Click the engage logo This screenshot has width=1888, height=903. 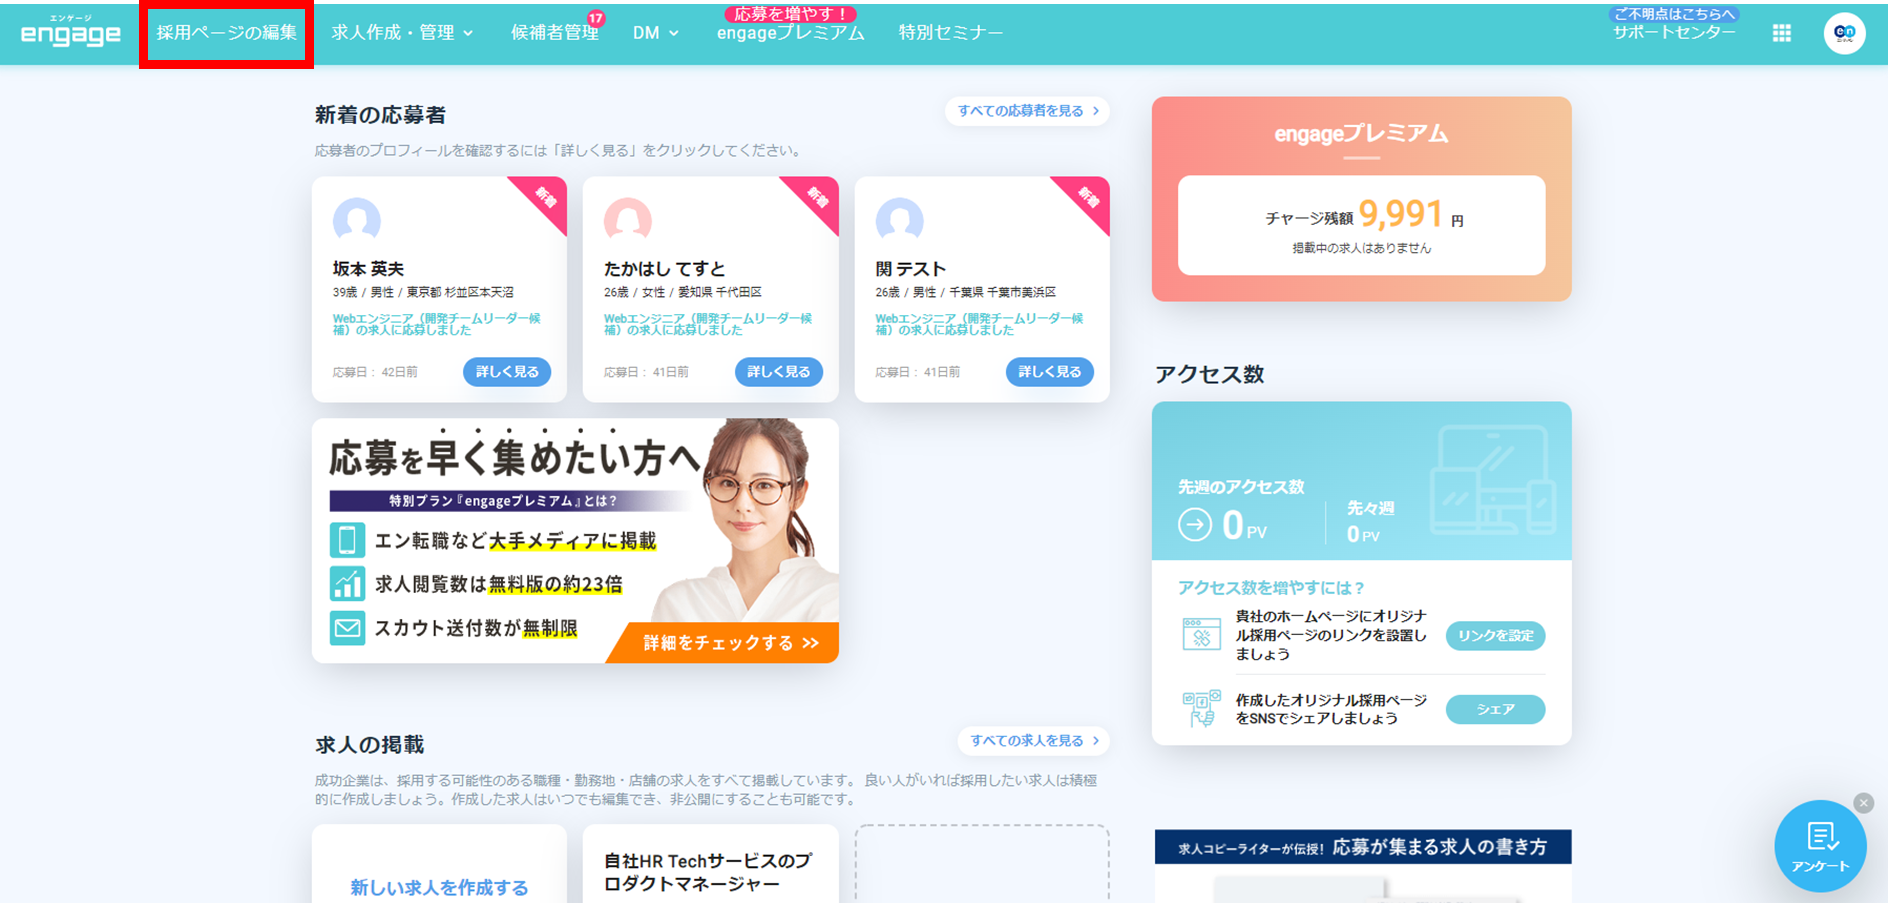(71, 33)
